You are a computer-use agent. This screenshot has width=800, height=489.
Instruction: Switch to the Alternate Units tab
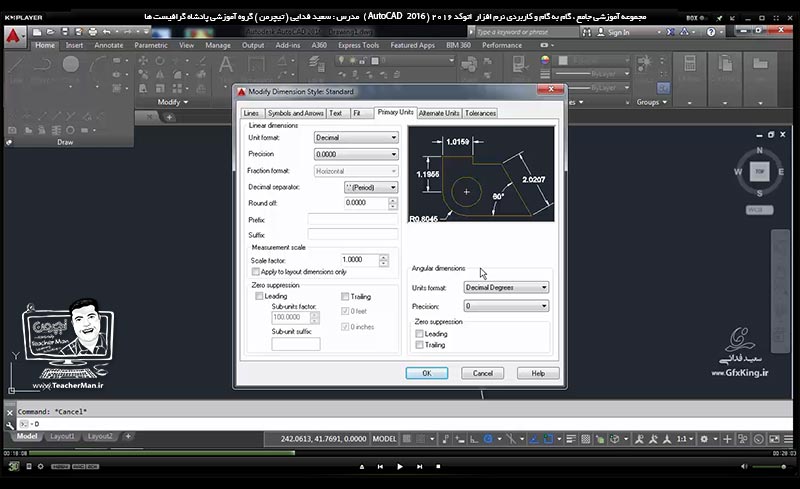click(x=439, y=113)
